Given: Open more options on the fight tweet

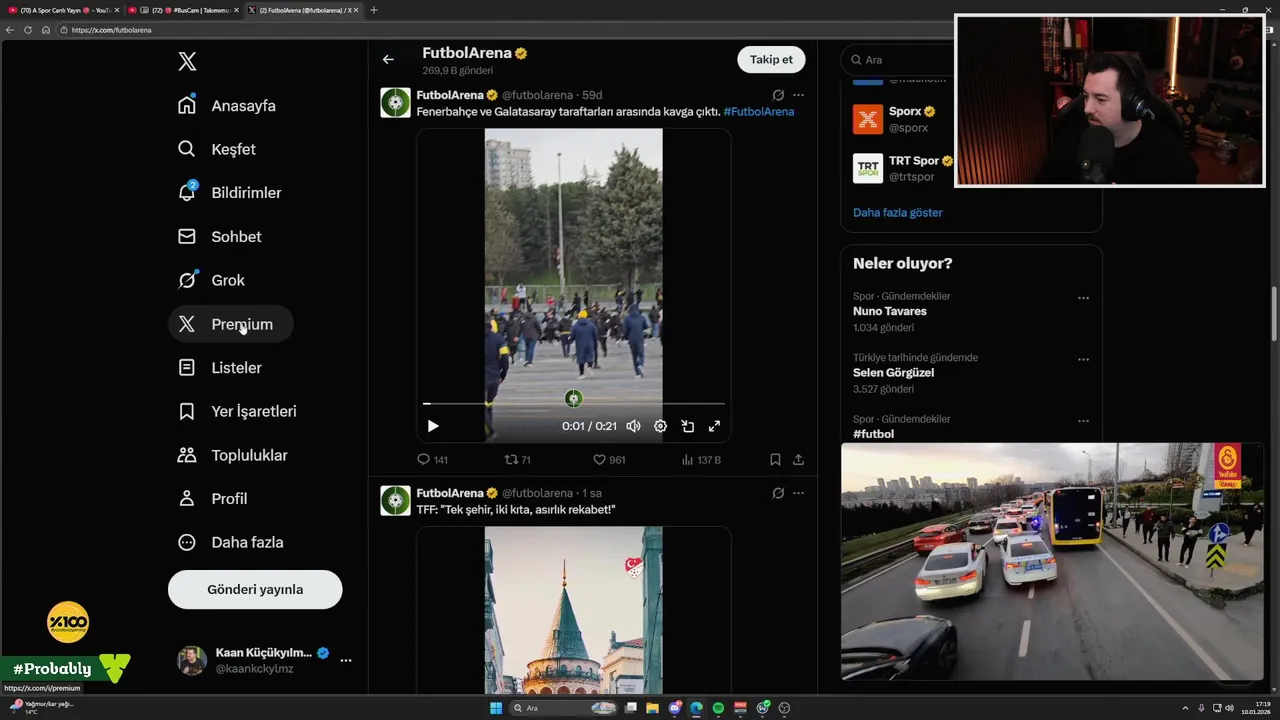Looking at the screenshot, I should [x=798, y=95].
